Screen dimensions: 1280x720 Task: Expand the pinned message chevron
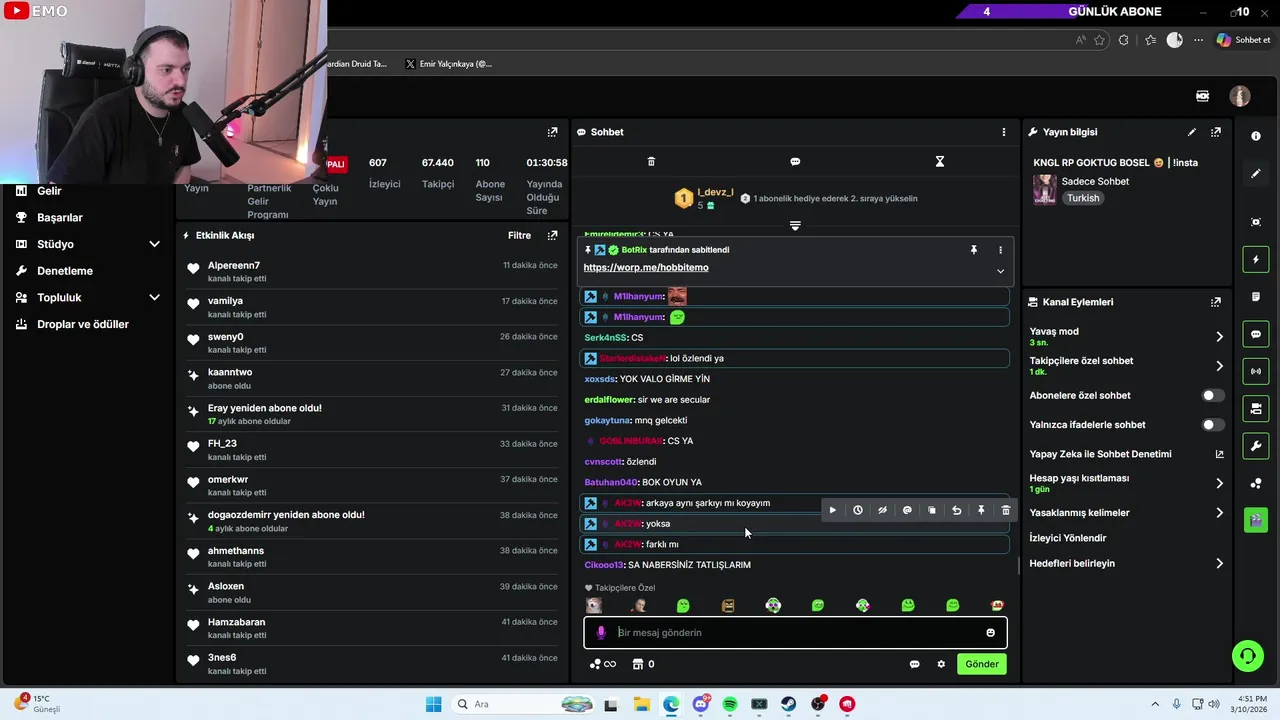point(1000,271)
